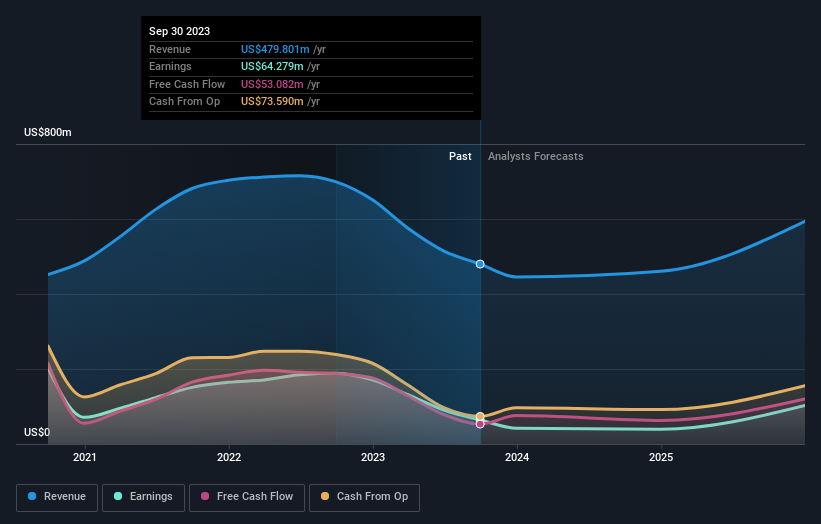This screenshot has width=821, height=524.
Task: Toggle the Cash From Op legend button
Action: point(364,497)
